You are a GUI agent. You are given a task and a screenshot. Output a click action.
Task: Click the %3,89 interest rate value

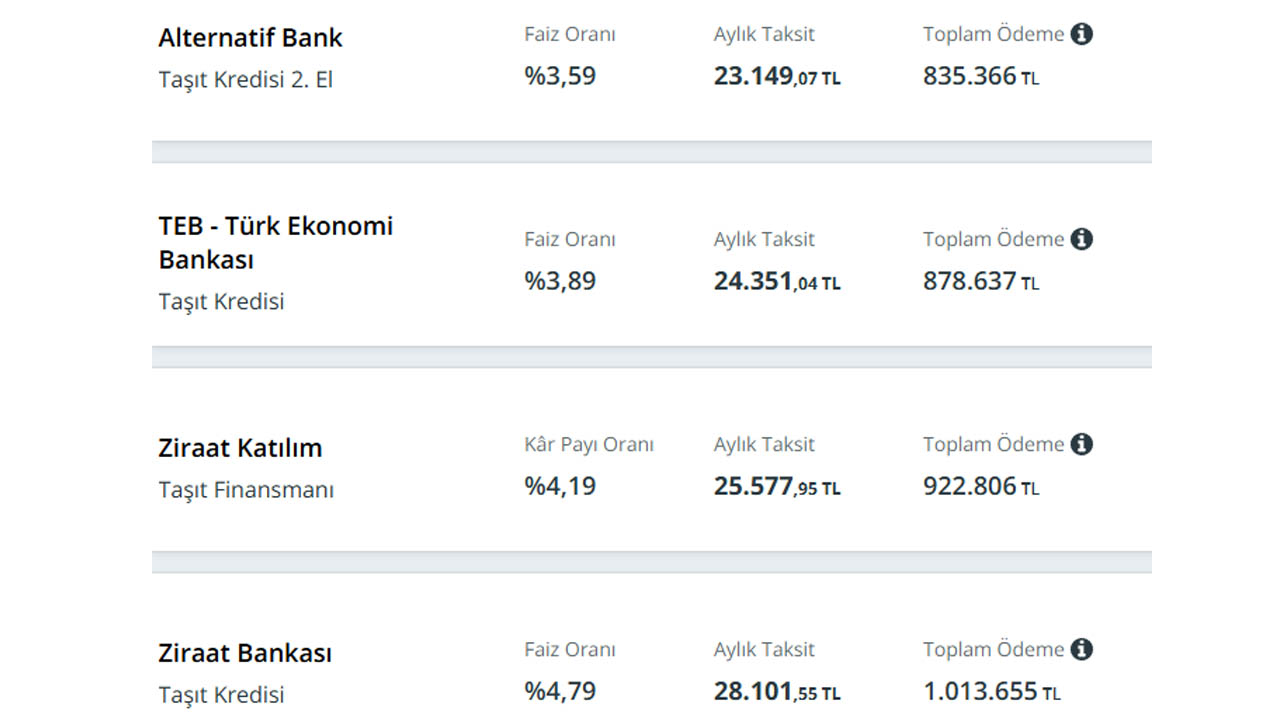(x=560, y=281)
